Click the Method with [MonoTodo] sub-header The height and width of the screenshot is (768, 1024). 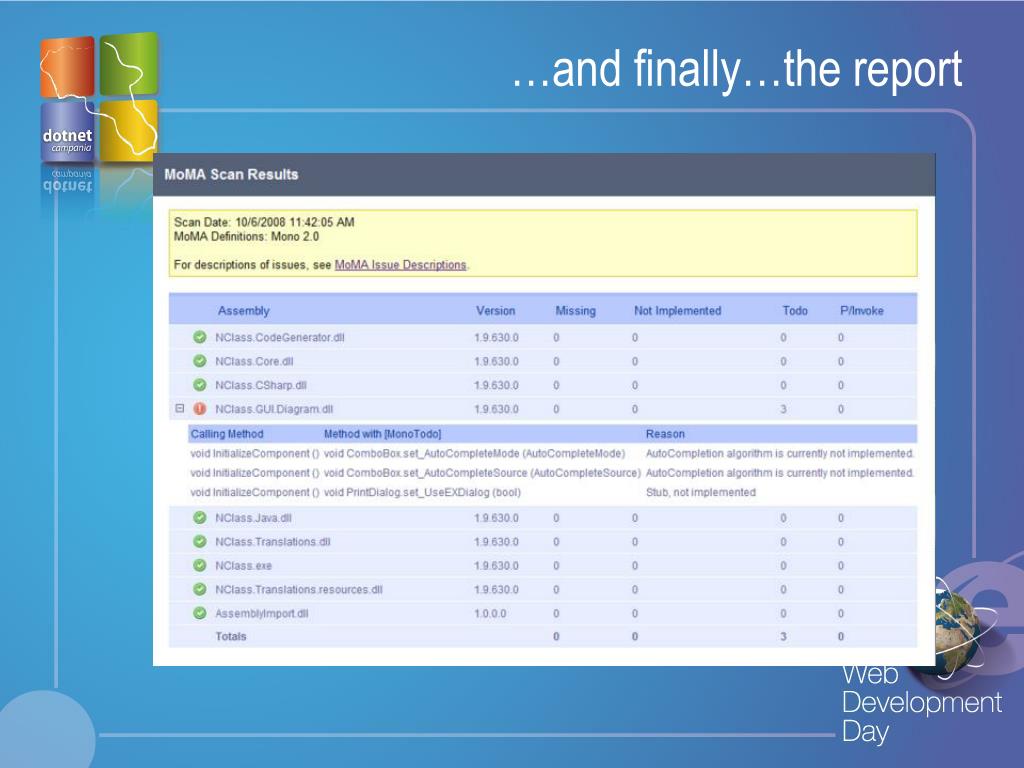(382, 434)
